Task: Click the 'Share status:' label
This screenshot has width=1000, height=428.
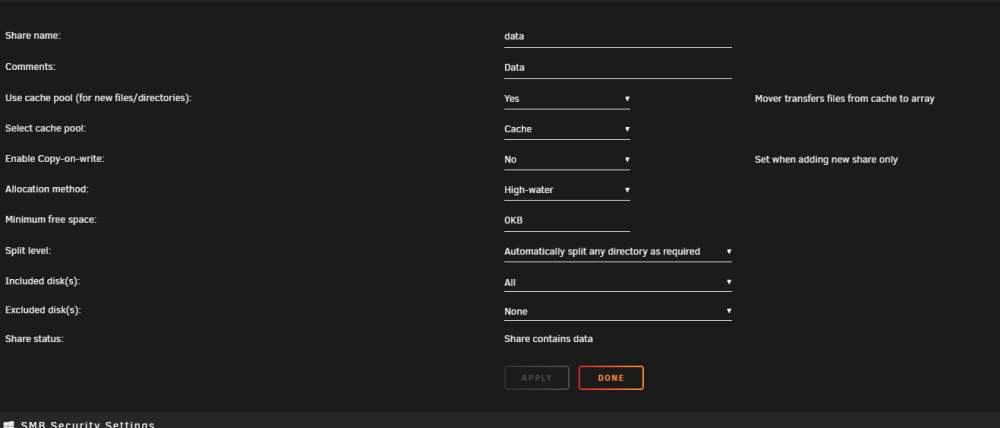Action: coord(34,339)
